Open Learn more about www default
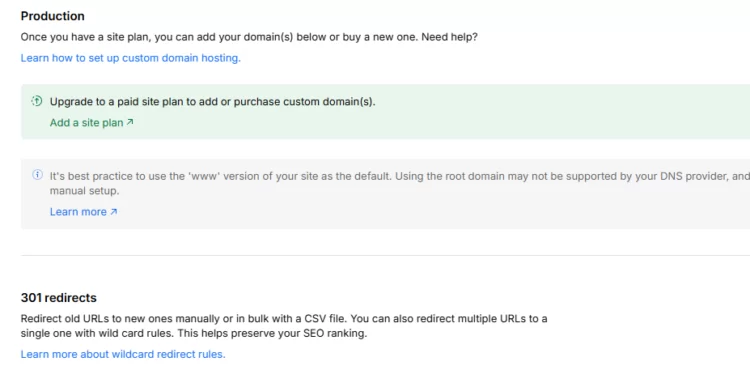Image resolution: width=750 pixels, height=370 pixels. (x=83, y=212)
